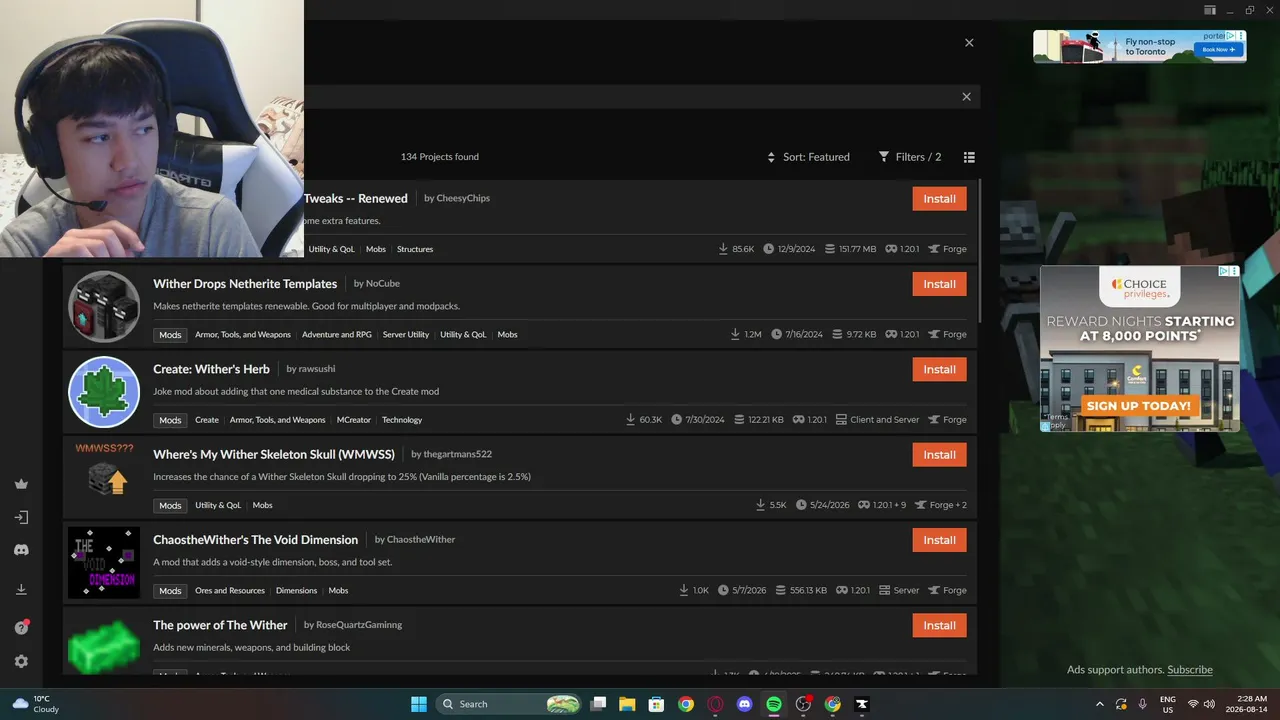Open Task View on the taskbar

[598, 704]
